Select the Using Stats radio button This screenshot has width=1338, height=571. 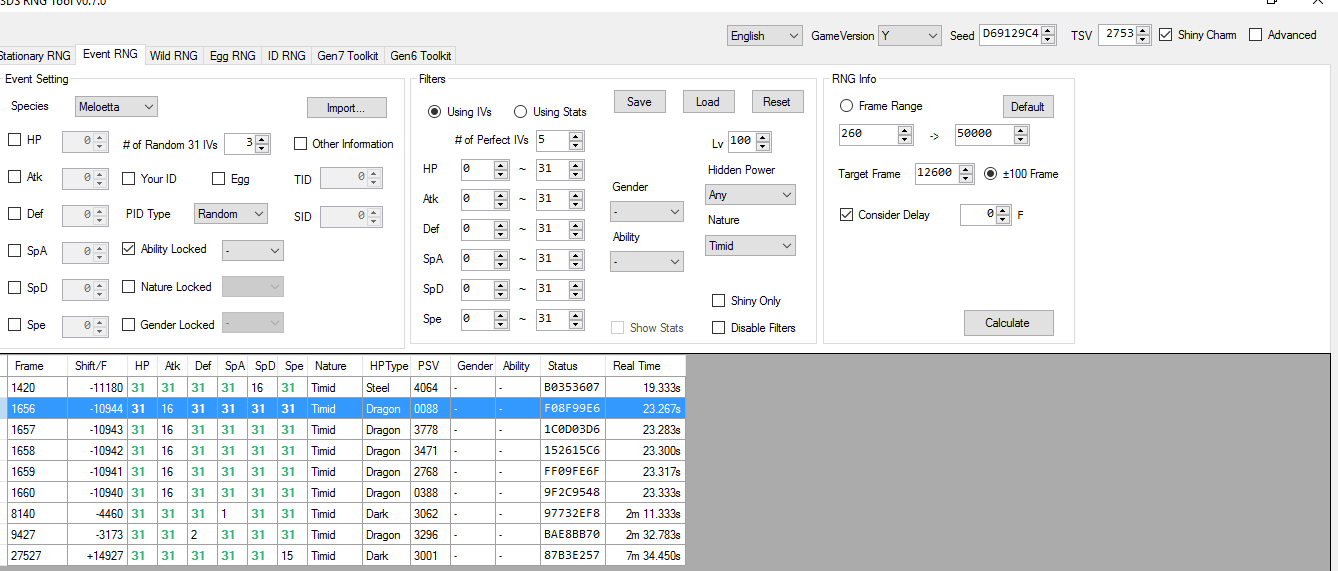point(520,112)
